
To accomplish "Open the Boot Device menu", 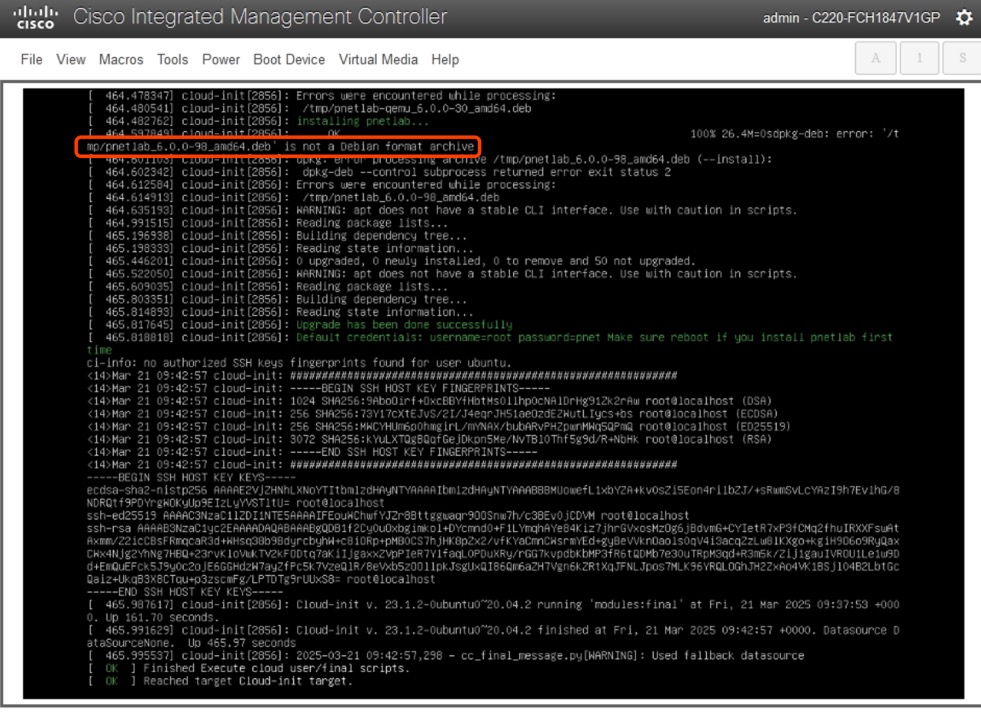I will pos(289,60).
